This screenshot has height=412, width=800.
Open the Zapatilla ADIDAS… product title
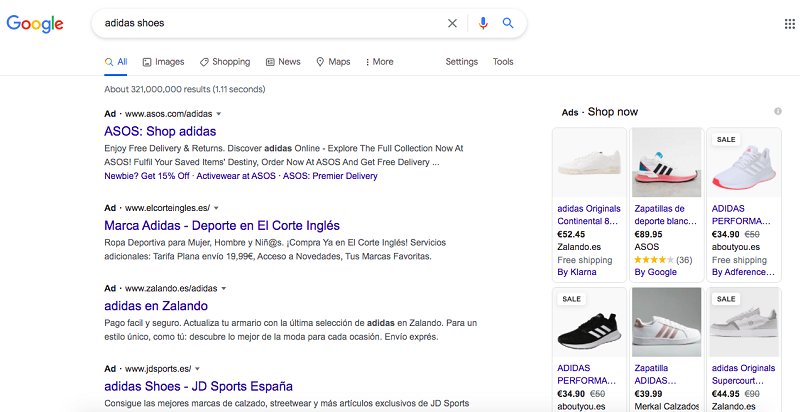pyautogui.click(x=655, y=374)
